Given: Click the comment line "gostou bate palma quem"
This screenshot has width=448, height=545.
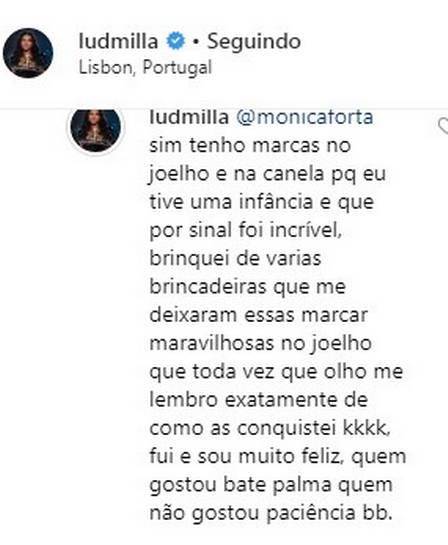Looking at the screenshot, I should [271, 485].
